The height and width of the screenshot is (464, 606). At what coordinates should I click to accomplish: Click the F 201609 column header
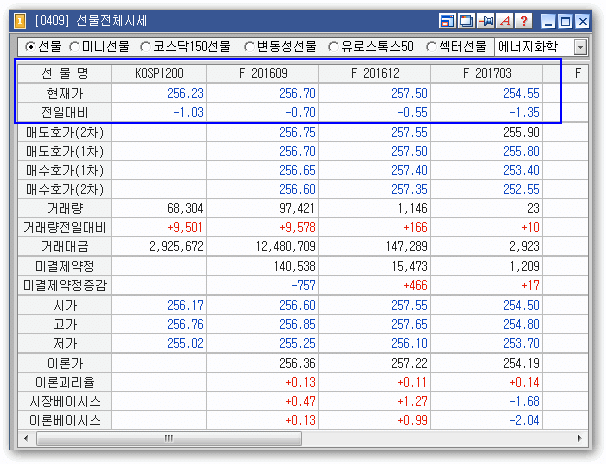point(262,73)
